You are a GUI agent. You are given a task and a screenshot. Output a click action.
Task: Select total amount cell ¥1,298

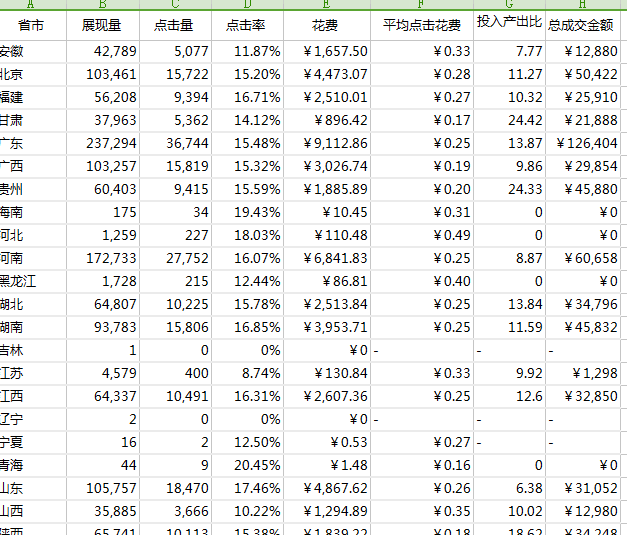tap(583, 373)
